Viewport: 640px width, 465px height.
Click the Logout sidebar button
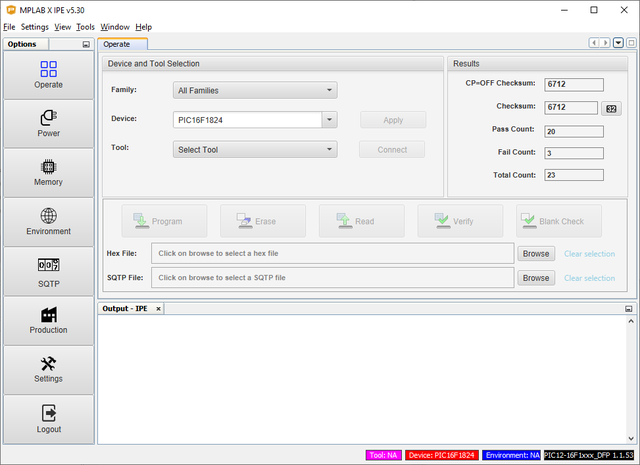(x=48, y=418)
